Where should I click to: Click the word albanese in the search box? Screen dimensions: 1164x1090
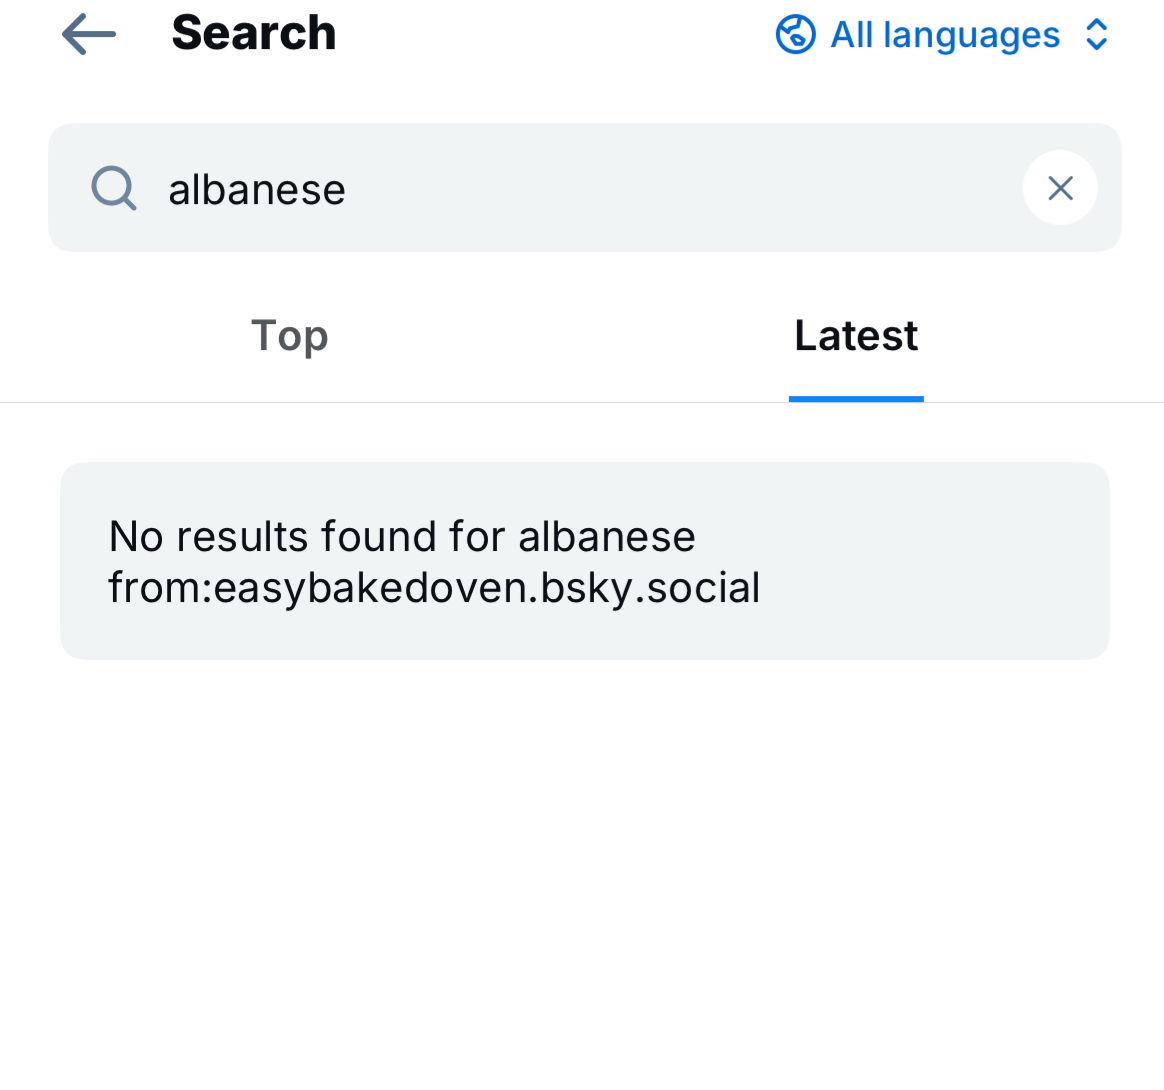click(257, 189)
